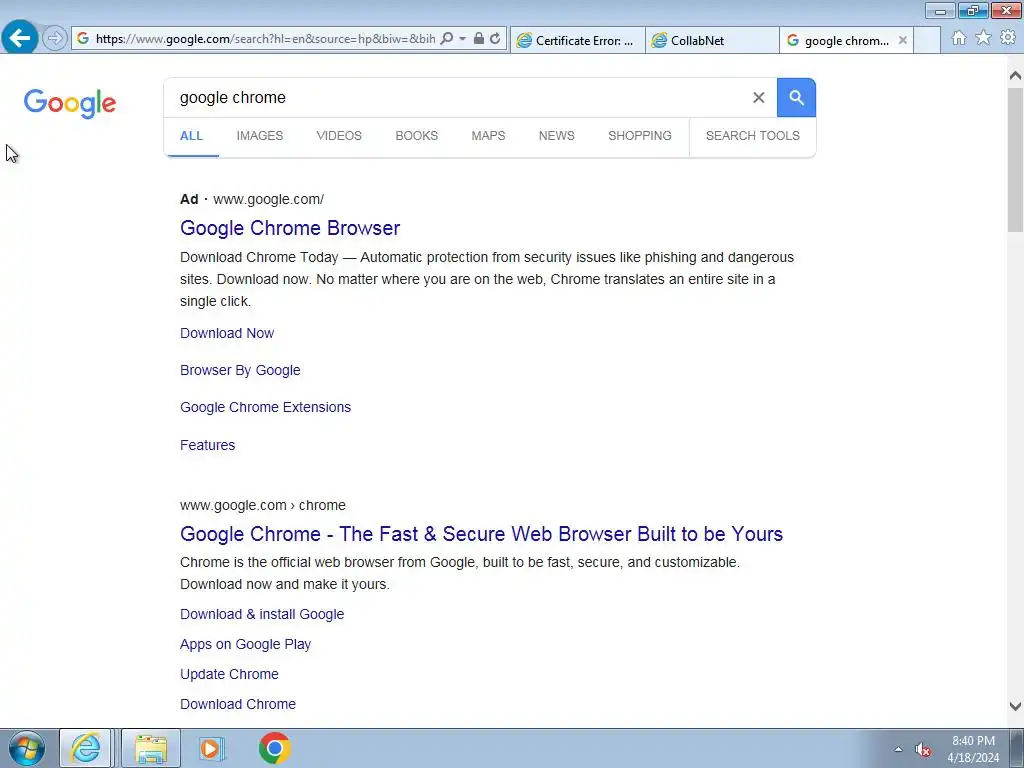Click Download & install Google link
Viewport: 1024px width, 768px height.
coord(262,615)
